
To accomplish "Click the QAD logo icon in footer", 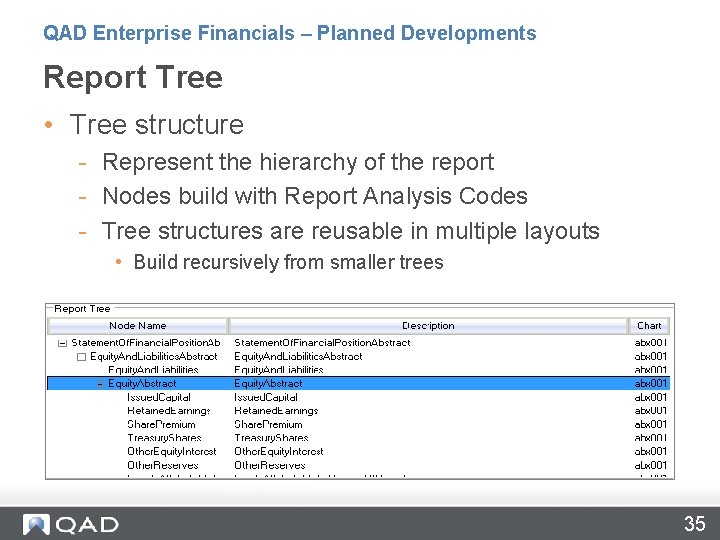I will click(x=36, y=524).
